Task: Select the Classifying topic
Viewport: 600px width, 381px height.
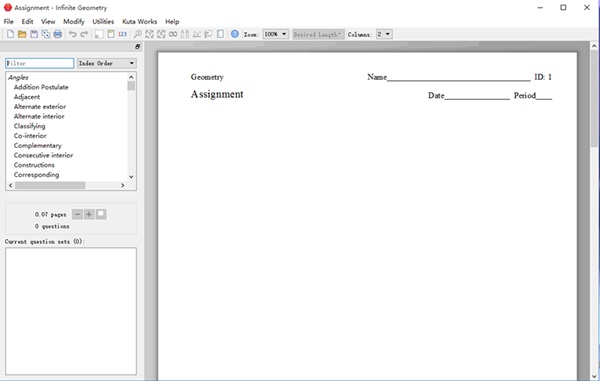Action: click(x=29, y=126)
